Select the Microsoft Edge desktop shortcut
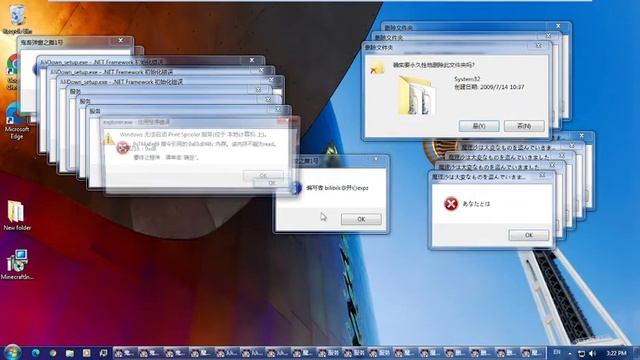Image resolution: width=640 pixels, height=360 pixels. 17,121
